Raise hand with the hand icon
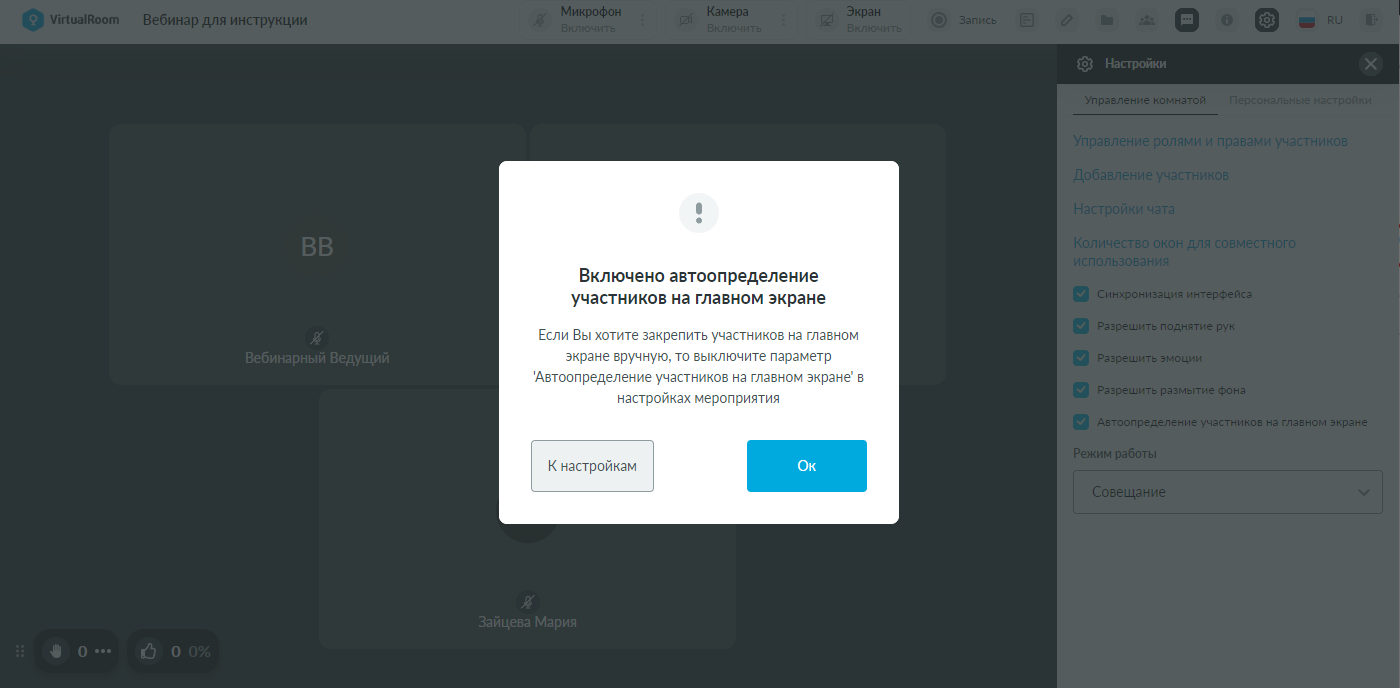The image size is (1400, 688). (x=56, y=651)
